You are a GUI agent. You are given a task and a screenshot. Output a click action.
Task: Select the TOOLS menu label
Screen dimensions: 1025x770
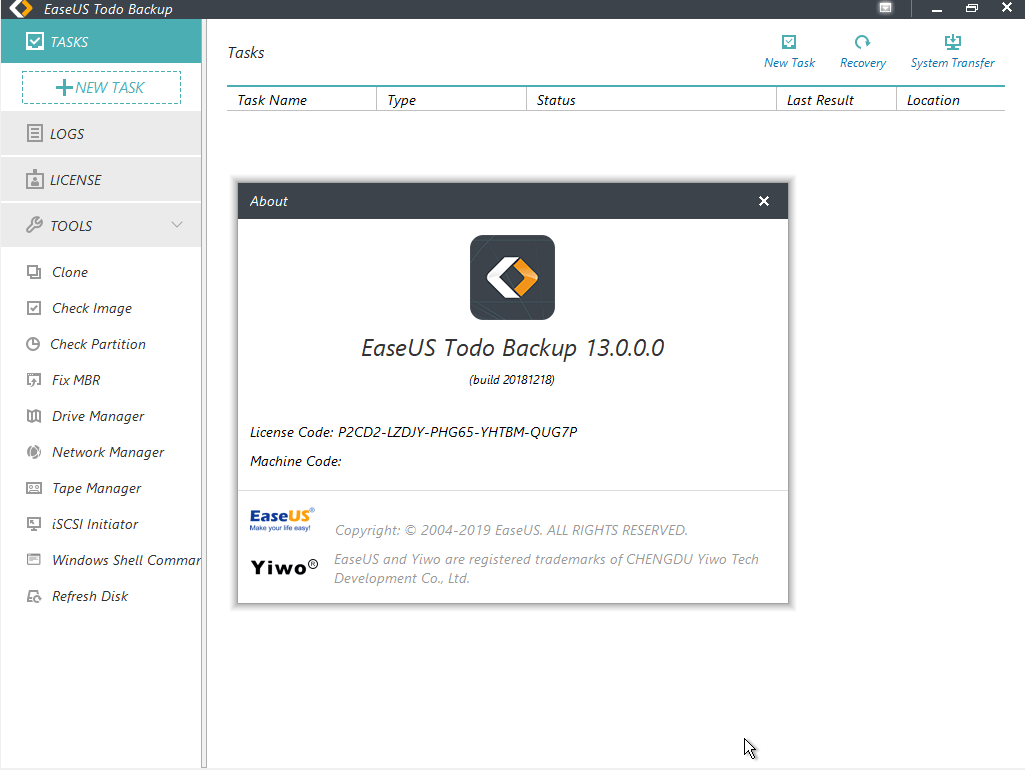71,226
